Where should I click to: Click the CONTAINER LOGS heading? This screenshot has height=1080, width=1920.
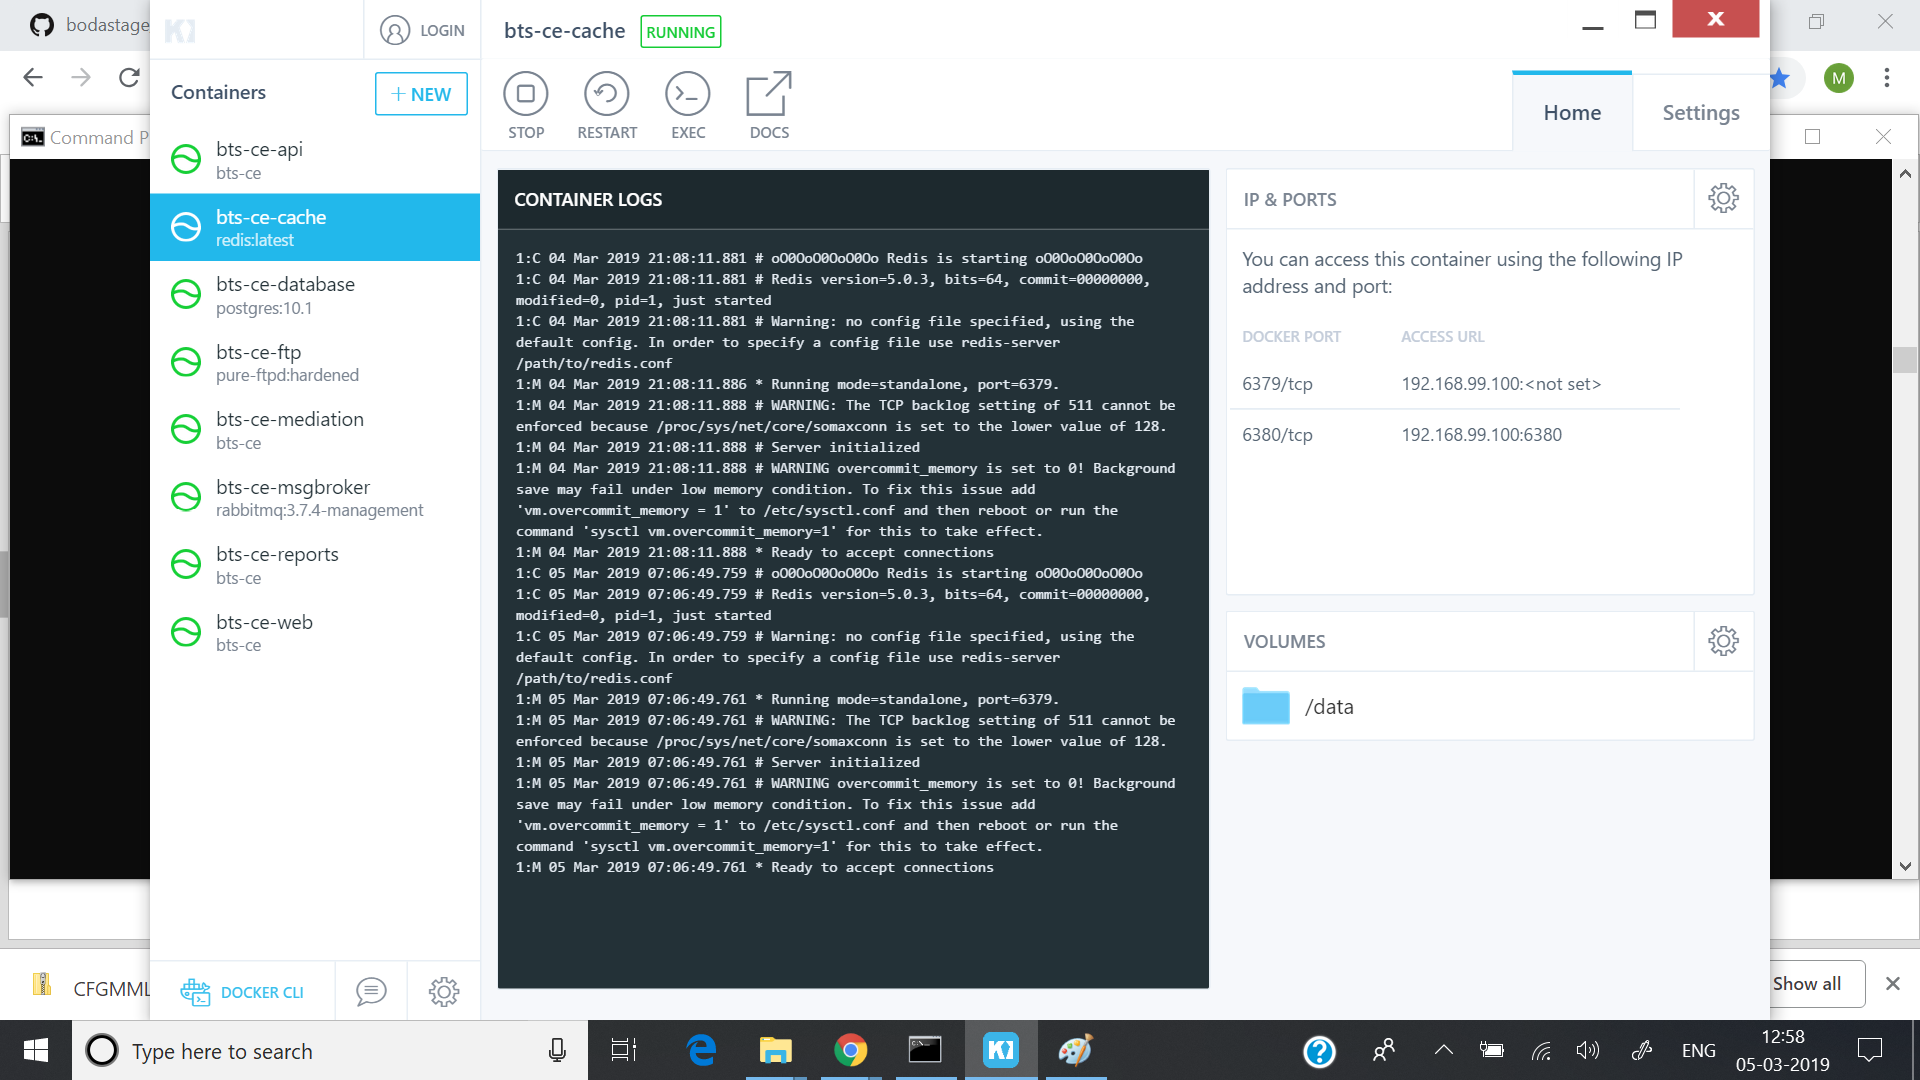(x=588, y=199)
